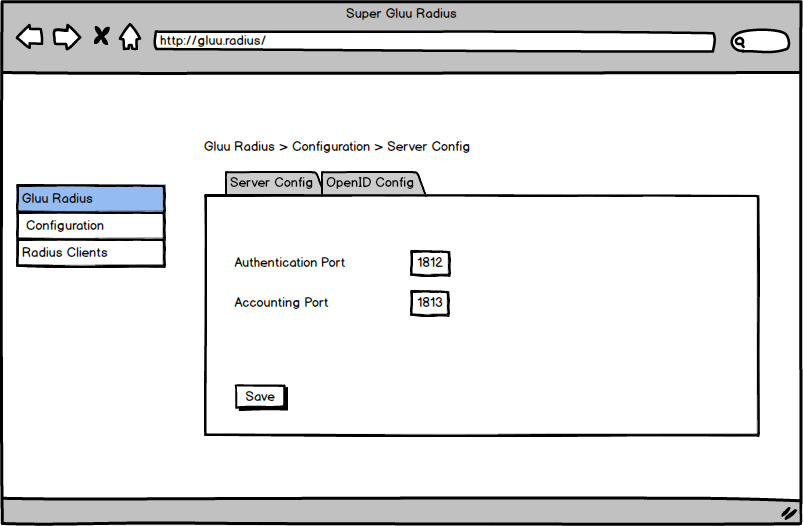Open Configuration in the sidebar menu

pyautogui.click(x=91, y=226)
